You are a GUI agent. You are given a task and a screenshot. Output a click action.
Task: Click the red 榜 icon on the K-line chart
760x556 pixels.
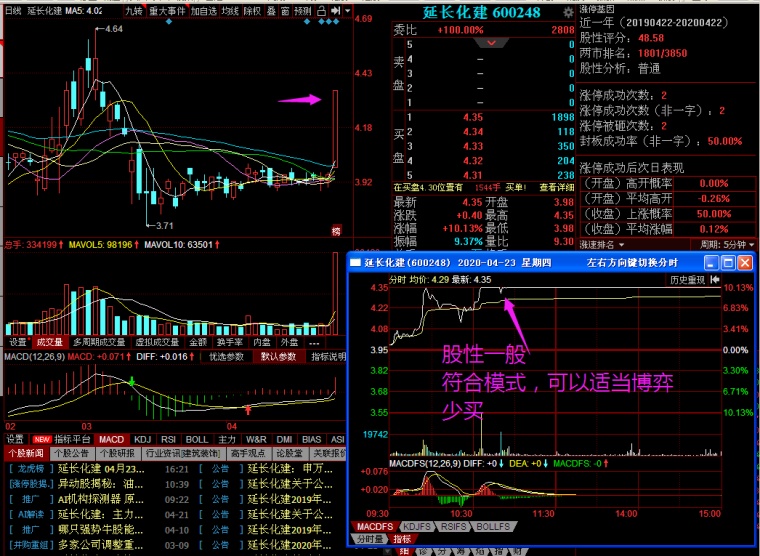pos(336,231)
